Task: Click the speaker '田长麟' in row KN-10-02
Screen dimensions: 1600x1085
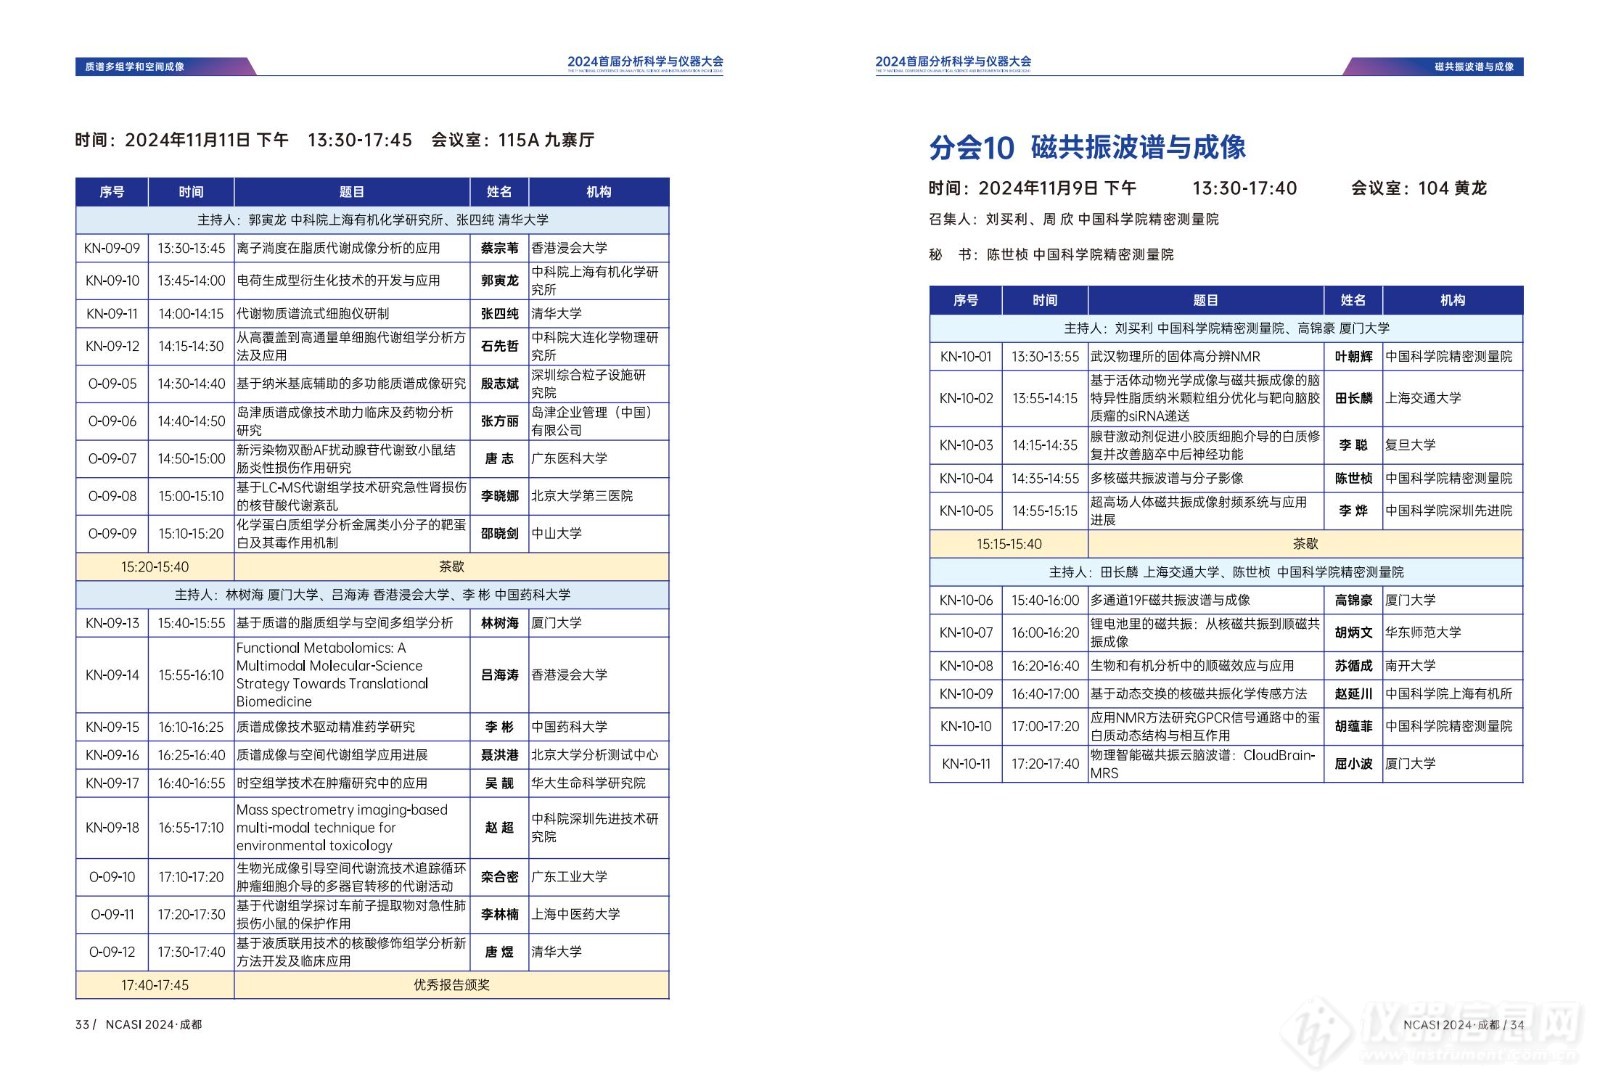Action: 1353,398
